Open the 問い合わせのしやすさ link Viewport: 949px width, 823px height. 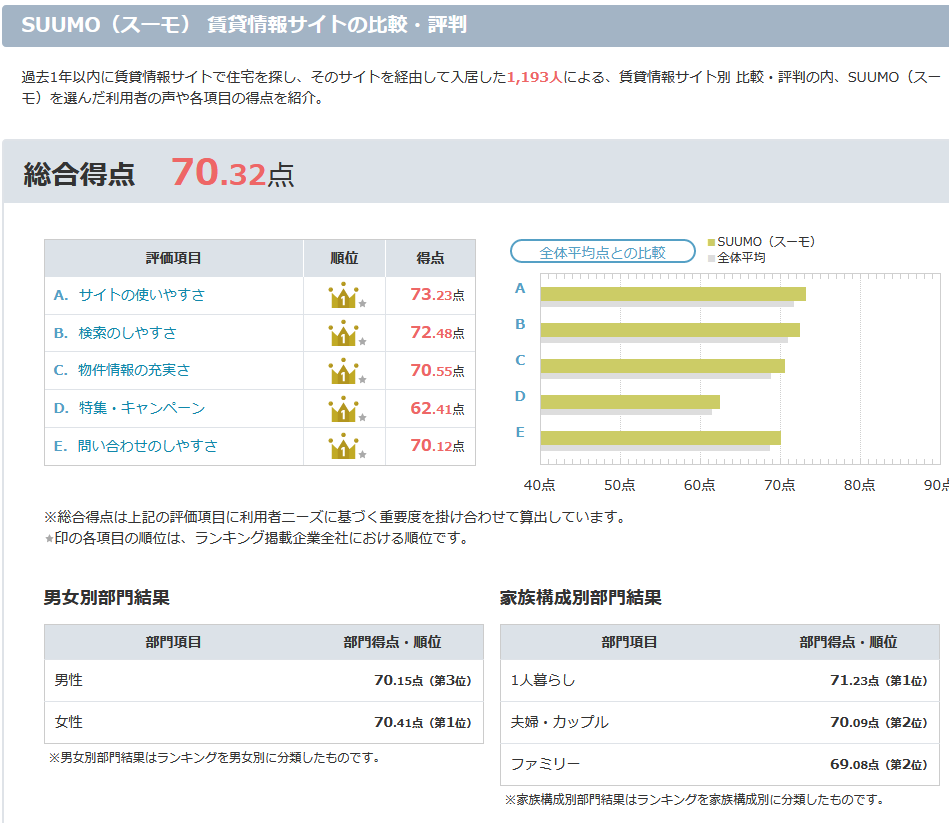pyautogui.click(x=148, y=446)
